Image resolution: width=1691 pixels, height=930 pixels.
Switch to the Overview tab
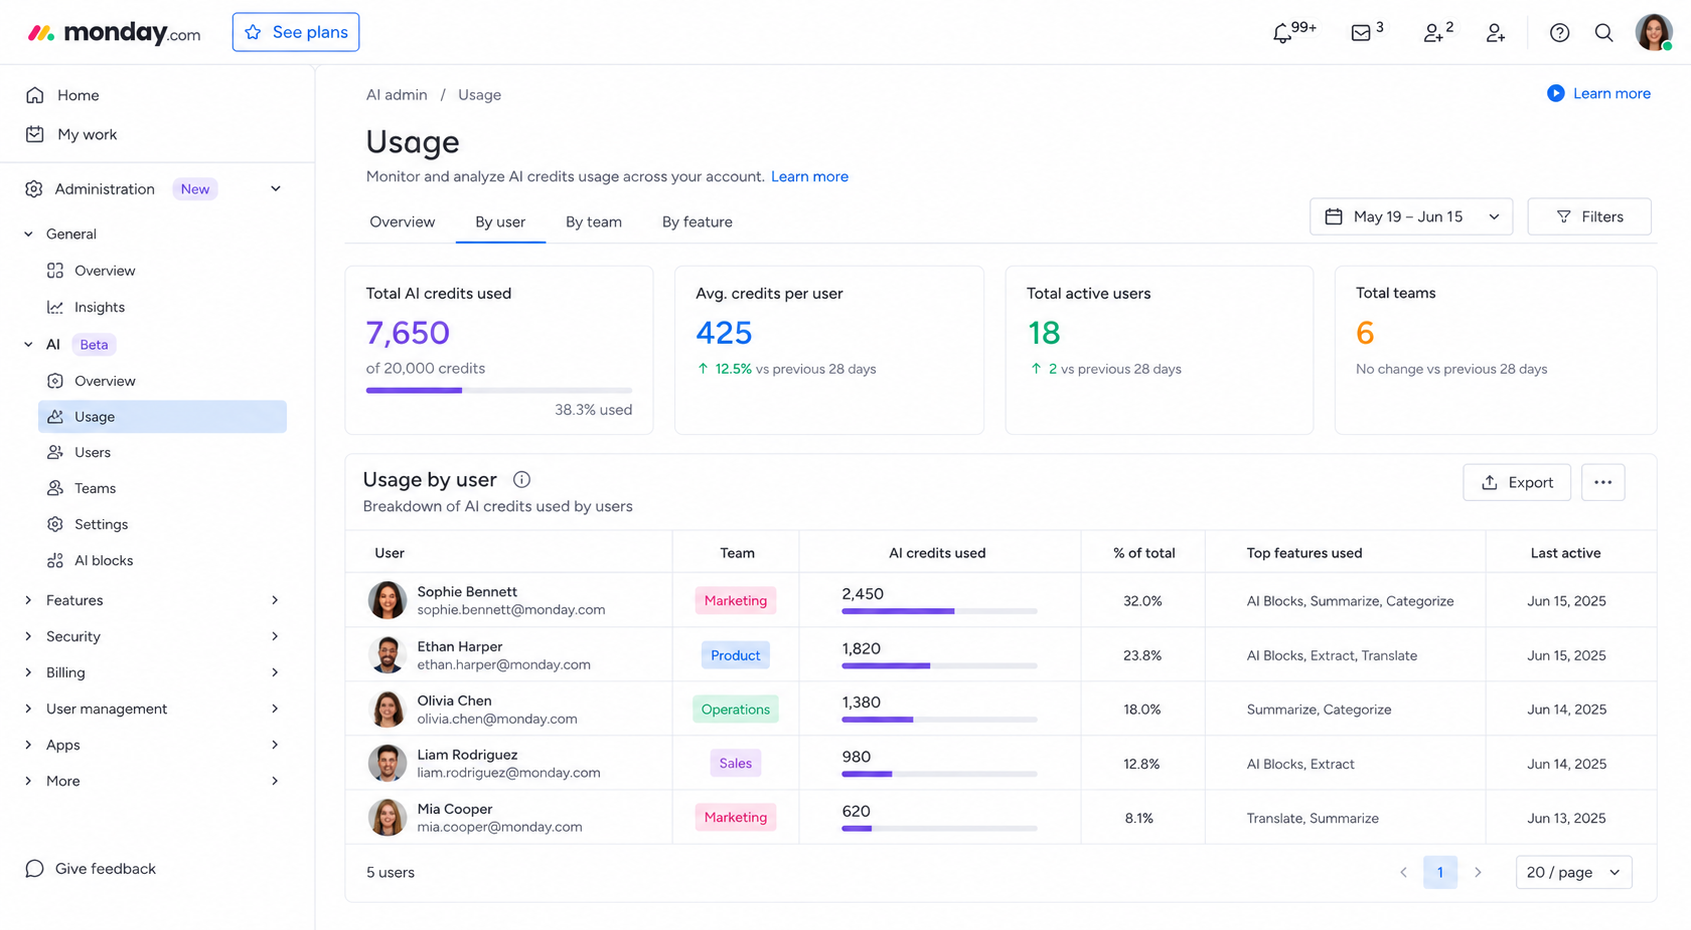click(x=402, y=222)
